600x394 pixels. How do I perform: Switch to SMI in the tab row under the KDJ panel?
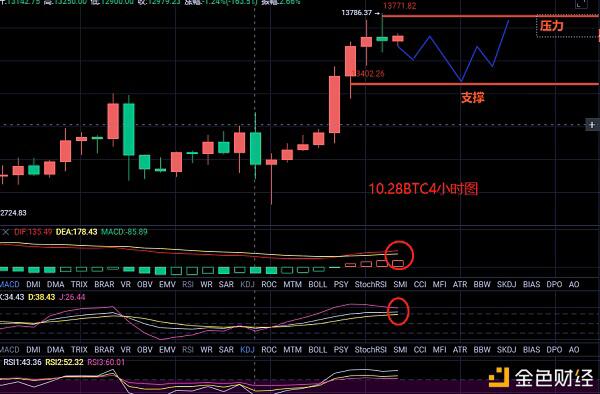click(x=400, y=350)
